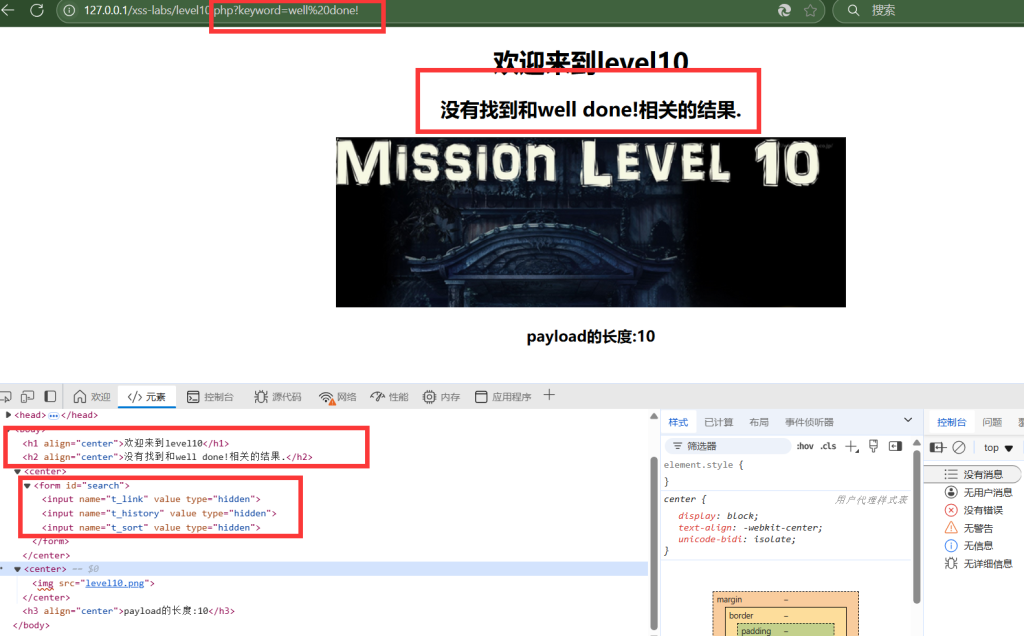
Task: Open the 性能 tab
Action: tap(389, 396)
